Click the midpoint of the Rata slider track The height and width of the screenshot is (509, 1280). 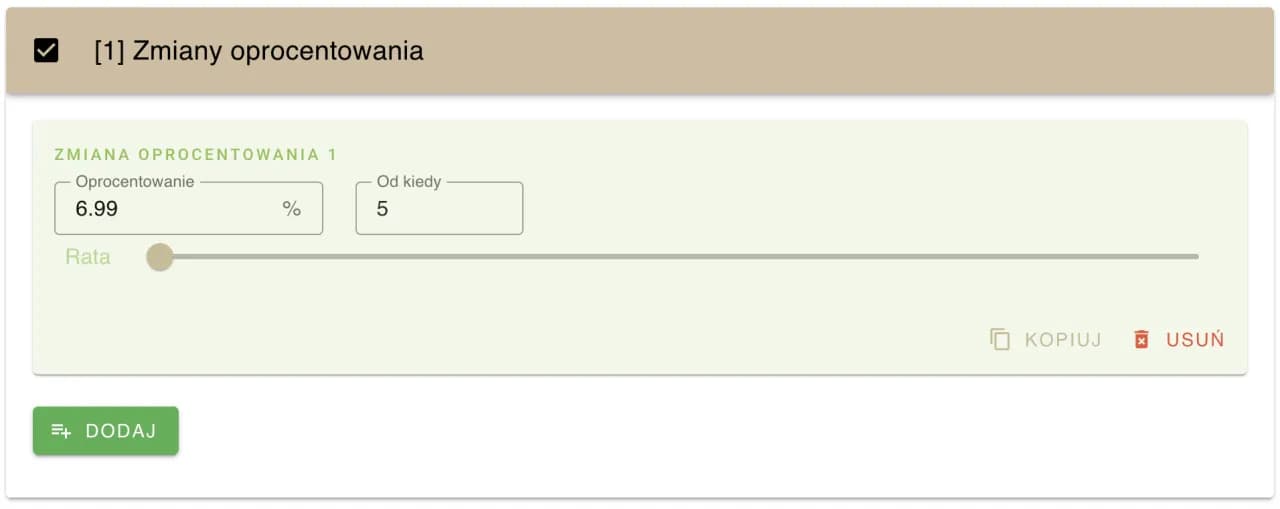point(679,257)
